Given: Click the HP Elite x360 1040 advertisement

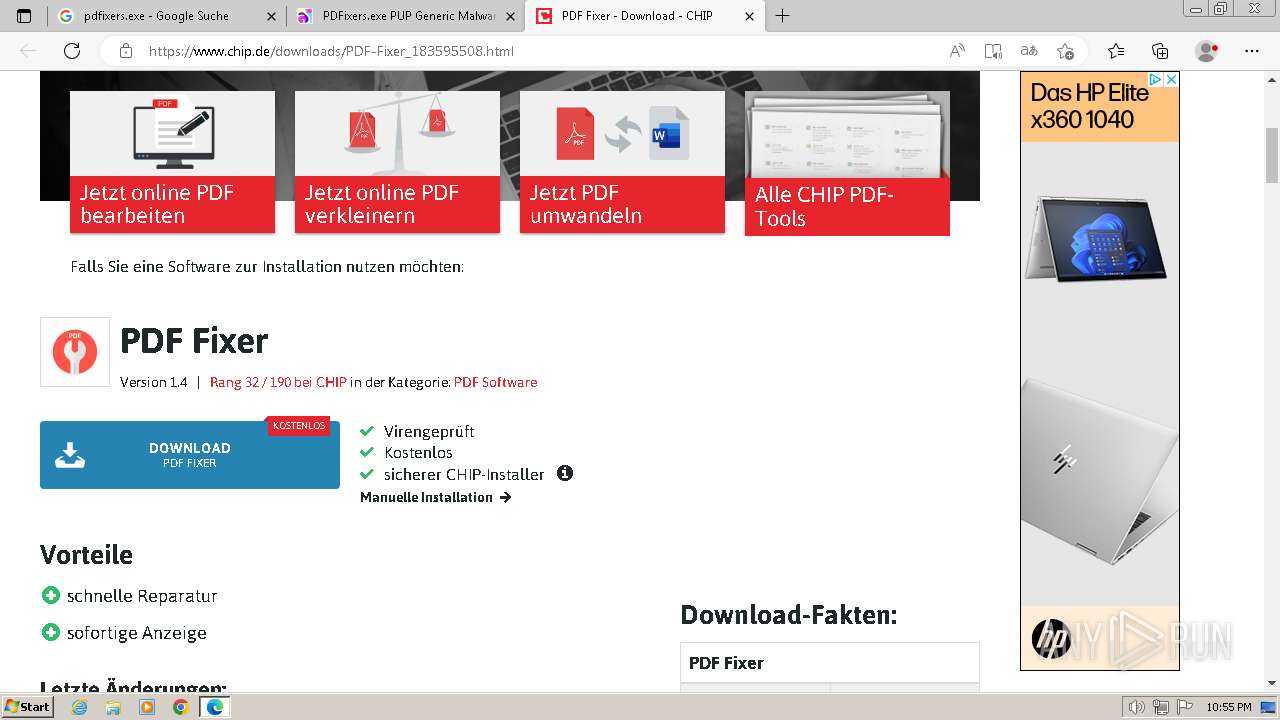Looking at the screenshot, I should [x=1099, y=370].
